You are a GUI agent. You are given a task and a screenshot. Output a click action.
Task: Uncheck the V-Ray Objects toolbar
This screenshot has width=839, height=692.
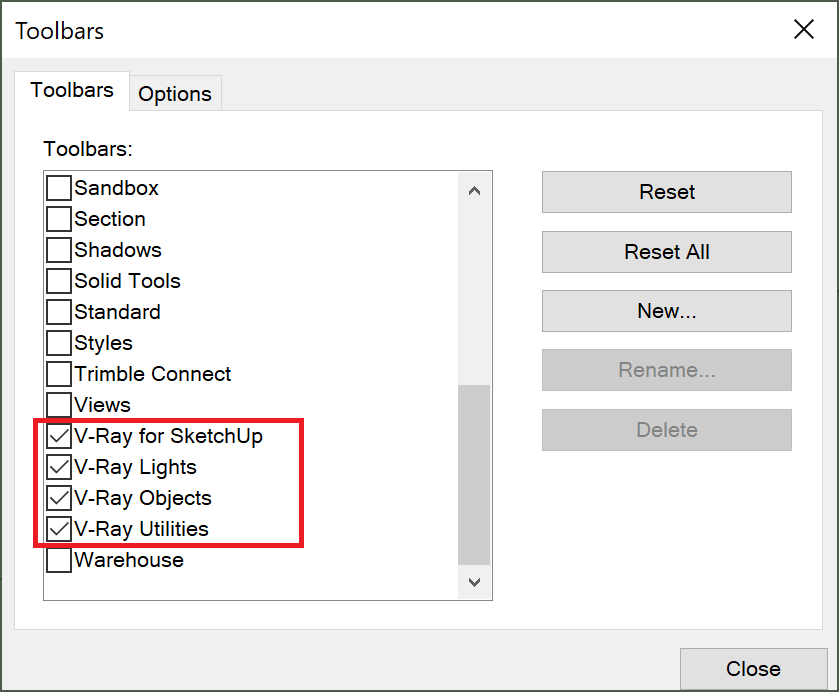pos(59,498)
